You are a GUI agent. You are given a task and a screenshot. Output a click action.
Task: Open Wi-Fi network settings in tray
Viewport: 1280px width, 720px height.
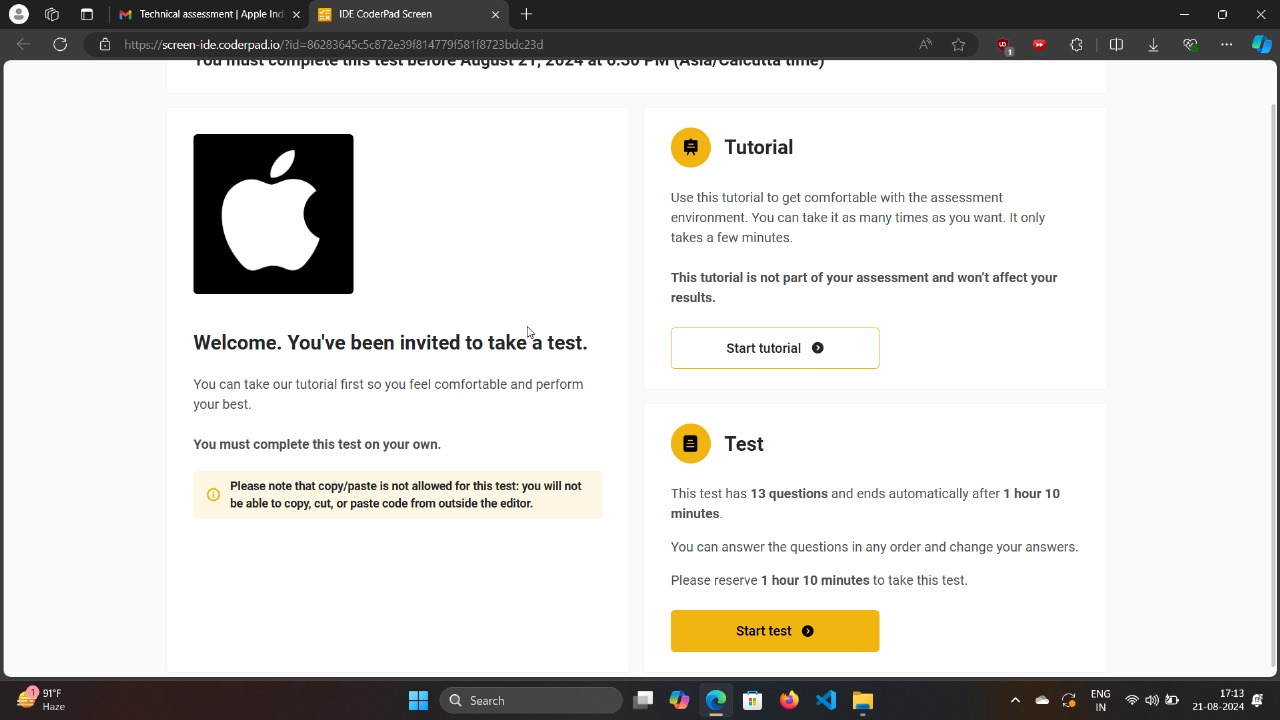pyautogui.click(x=1132, y=700)
